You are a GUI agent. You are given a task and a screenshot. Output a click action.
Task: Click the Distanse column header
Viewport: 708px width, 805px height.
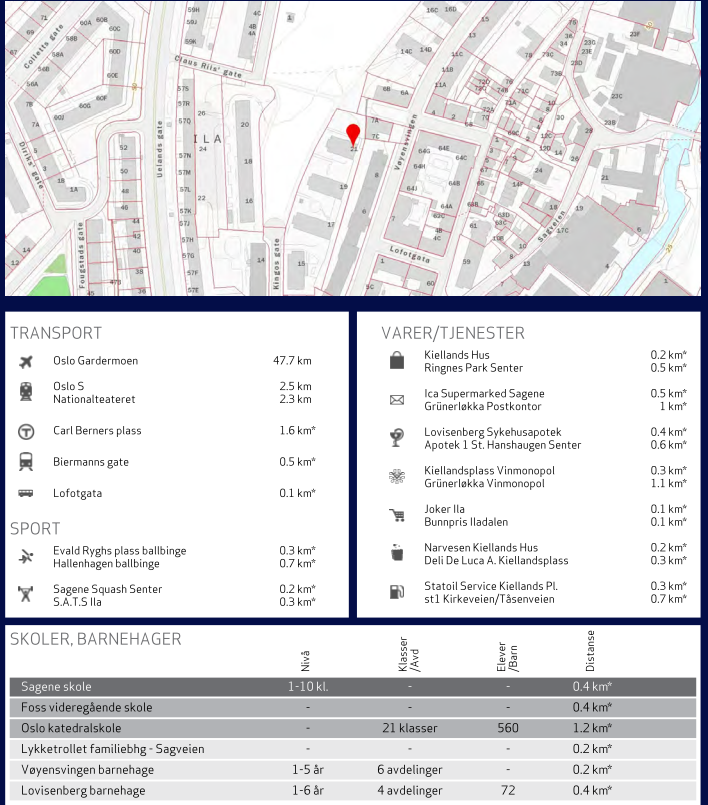[x=590, y=651]
